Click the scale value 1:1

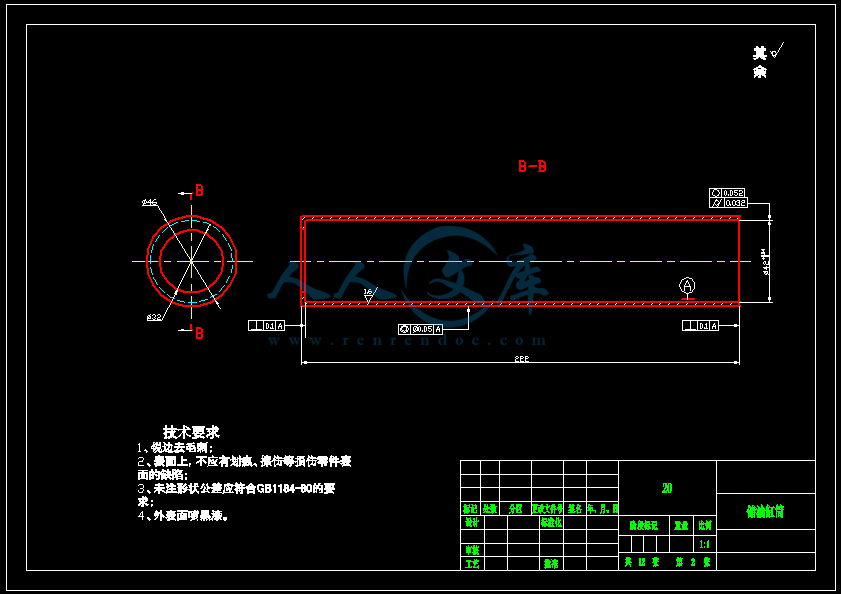click(705, 544)
